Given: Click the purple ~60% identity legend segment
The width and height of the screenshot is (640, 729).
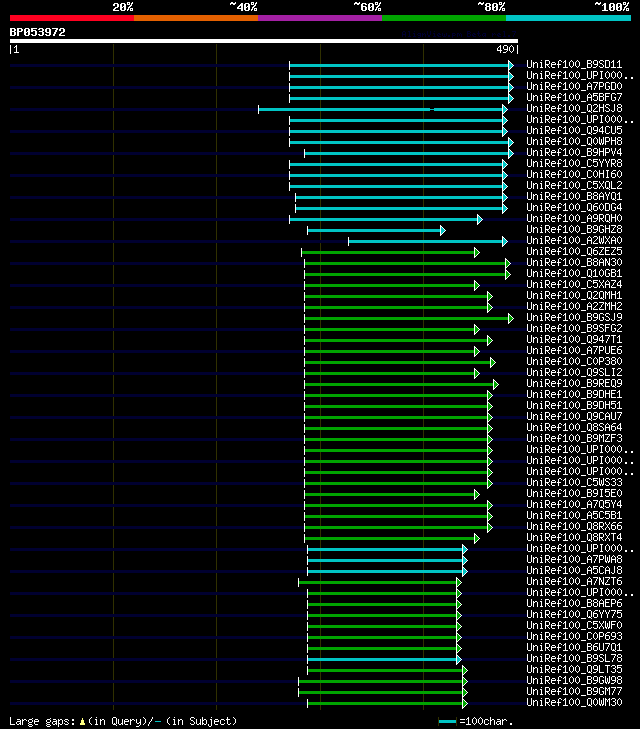Looking at the screenshot, I should pyautogui.click(x=320, y=18).
